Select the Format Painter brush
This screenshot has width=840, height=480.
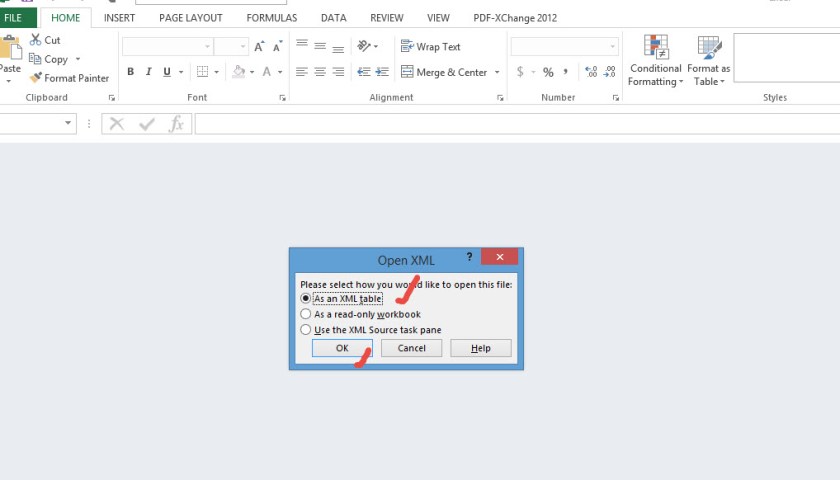click(35, 78)
